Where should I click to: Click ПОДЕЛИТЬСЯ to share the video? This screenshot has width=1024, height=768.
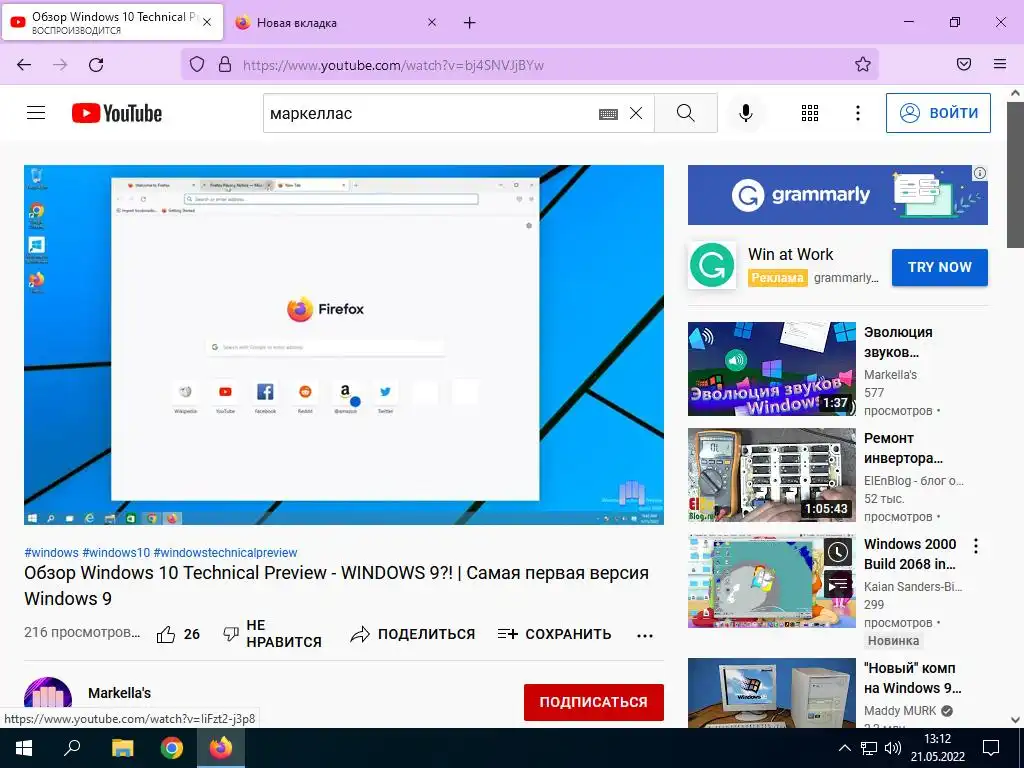coord(413,634)
